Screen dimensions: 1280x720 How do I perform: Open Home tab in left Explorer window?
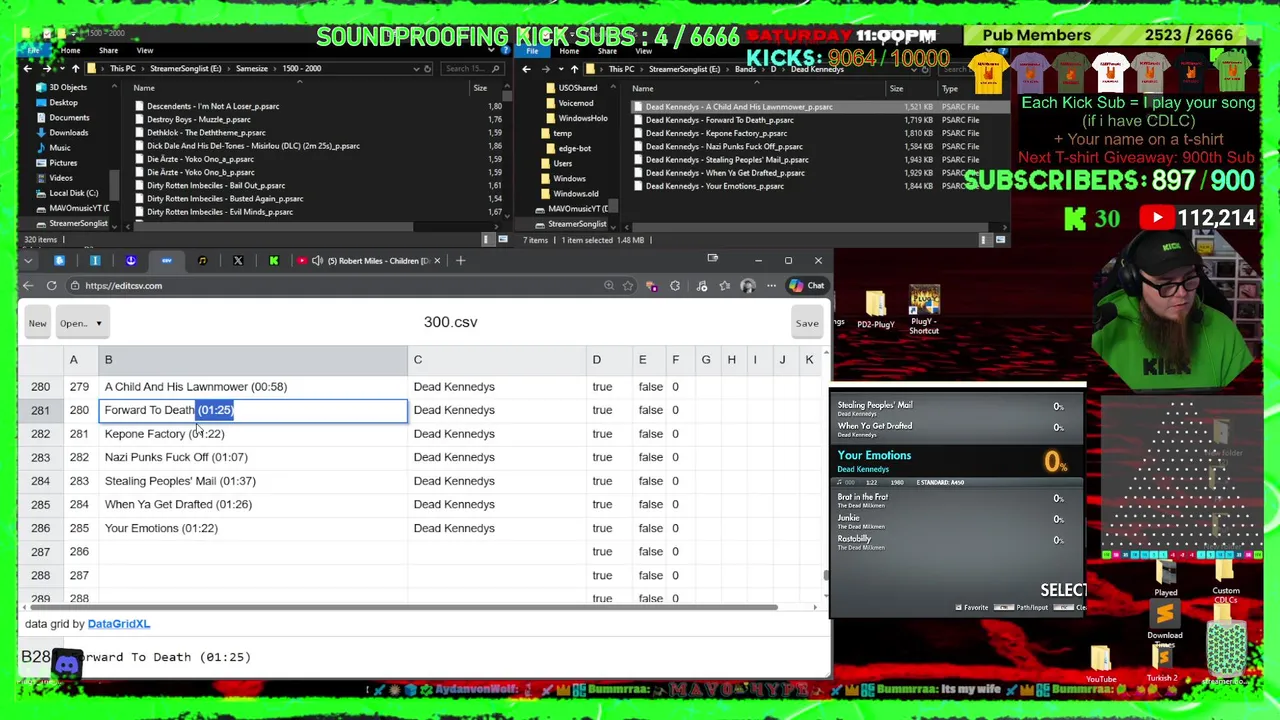[x=70, y=50]
